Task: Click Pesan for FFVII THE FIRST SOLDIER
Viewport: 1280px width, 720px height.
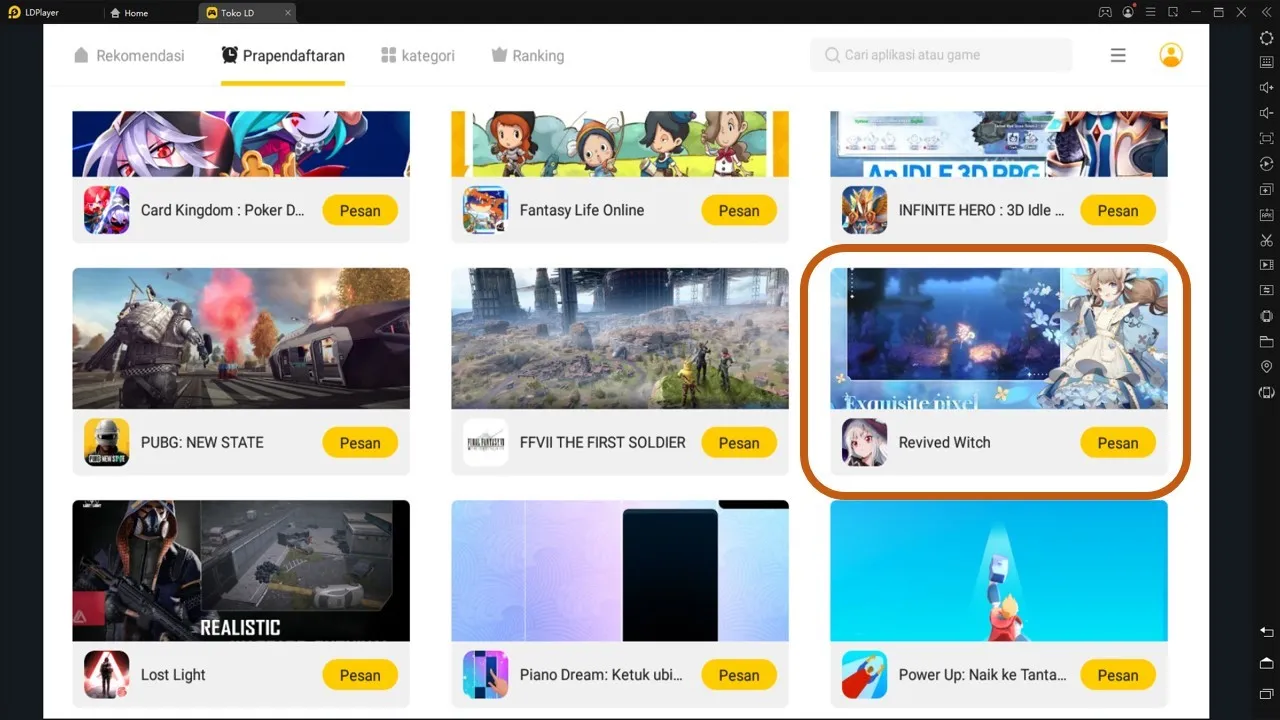Action: 739,442
